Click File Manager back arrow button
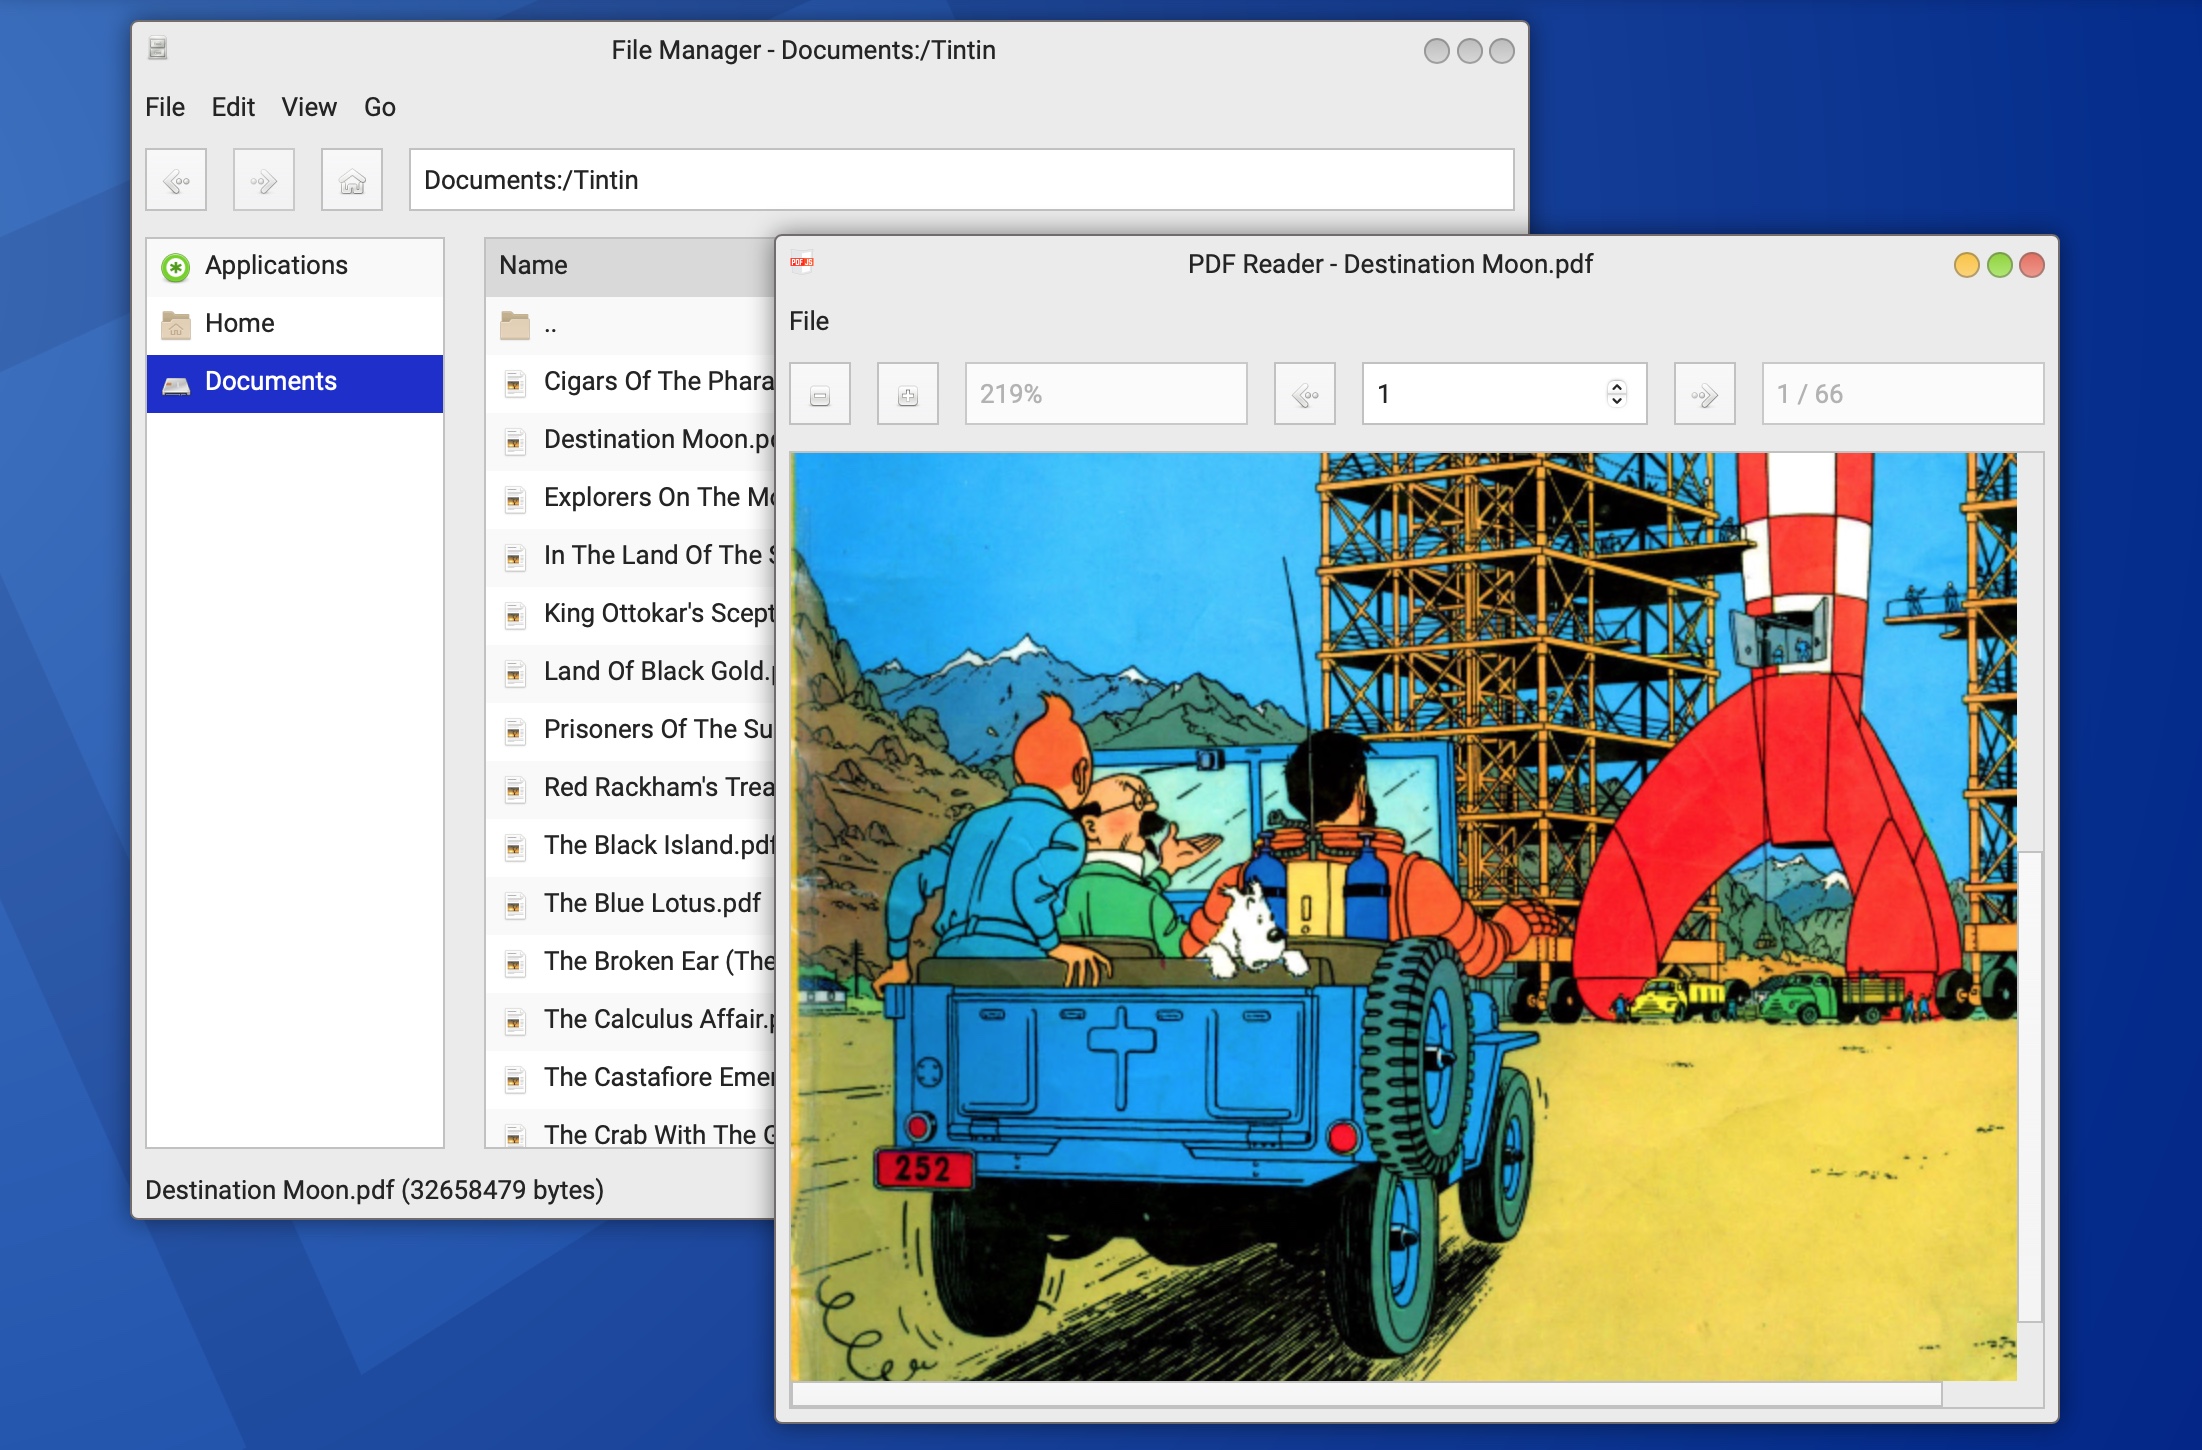Viewport: 2202px width, 1450px height. click(176, 181)
